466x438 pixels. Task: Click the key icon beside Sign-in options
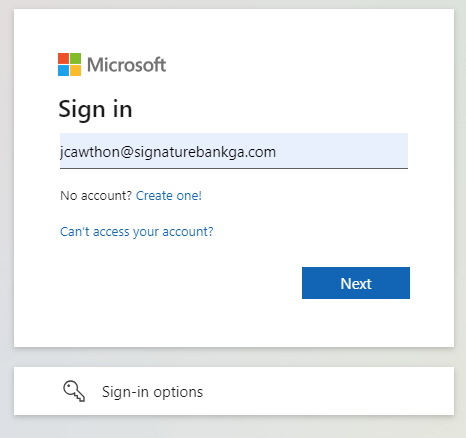click(74, 391)
